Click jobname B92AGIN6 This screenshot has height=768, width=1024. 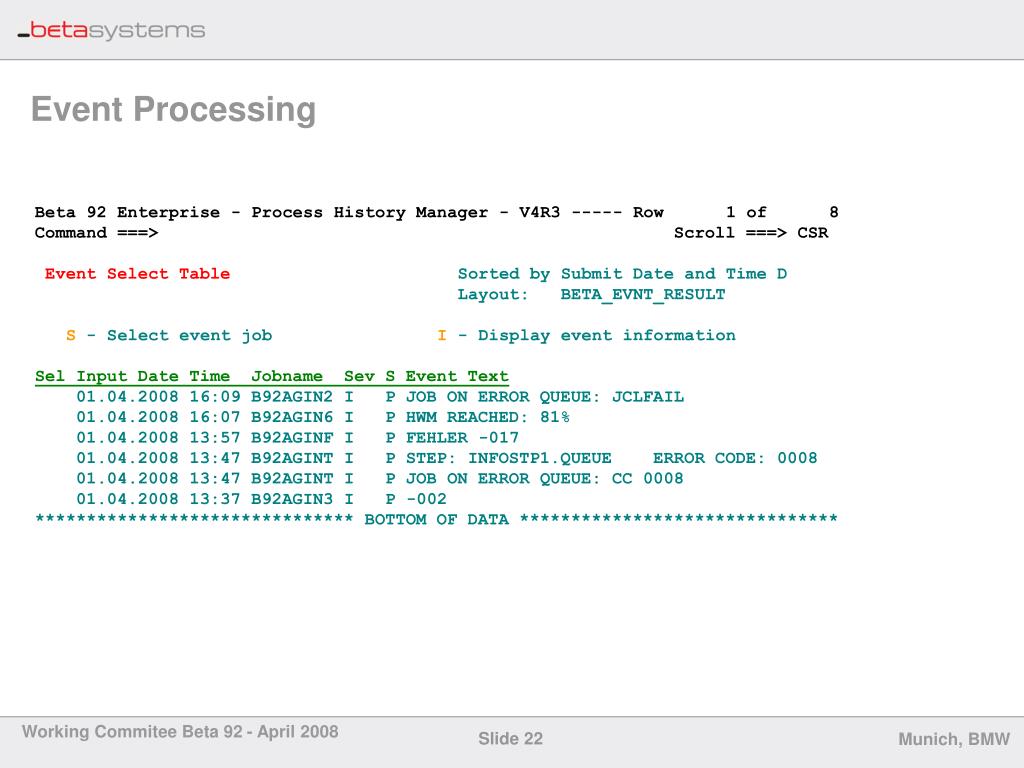pyautogui.click(x=292, y=417)
